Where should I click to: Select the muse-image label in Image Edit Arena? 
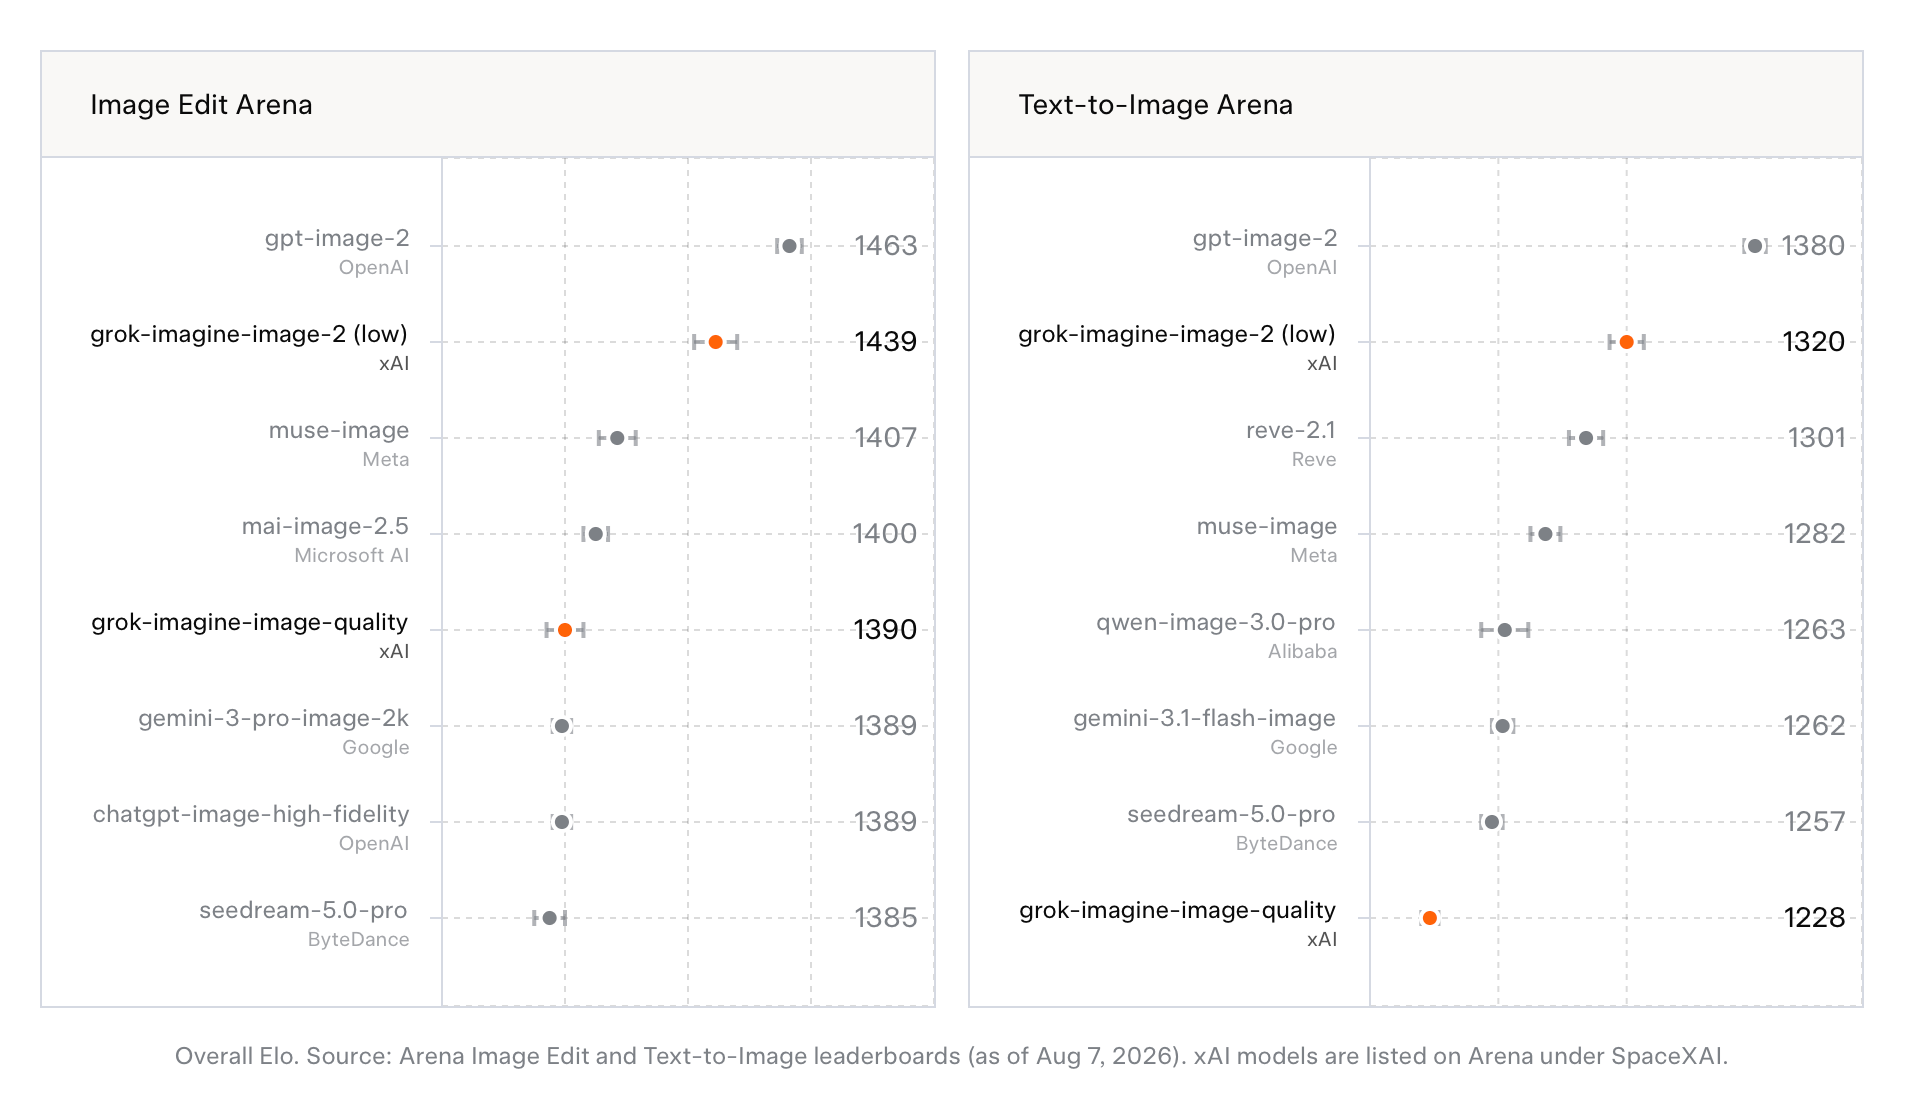[339, 430]
